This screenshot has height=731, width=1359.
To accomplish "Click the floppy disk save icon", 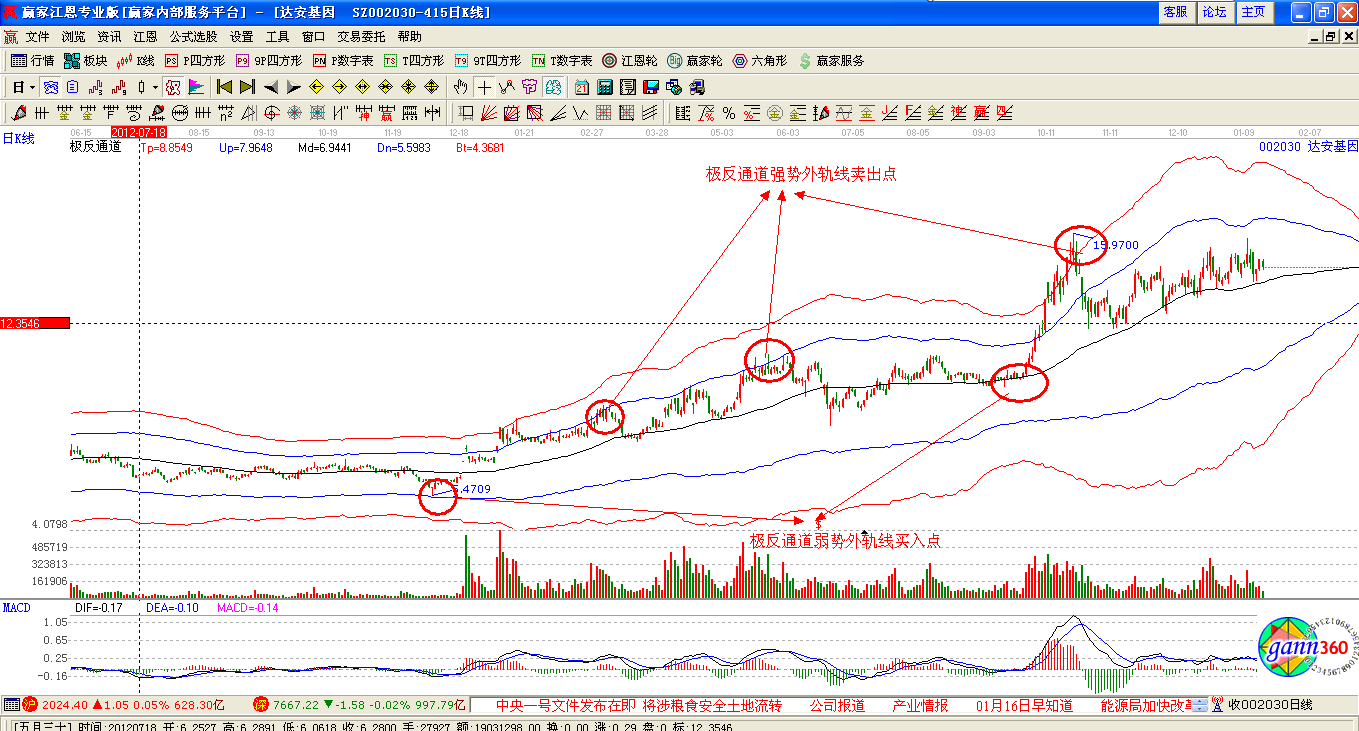I will coord(651,87).
